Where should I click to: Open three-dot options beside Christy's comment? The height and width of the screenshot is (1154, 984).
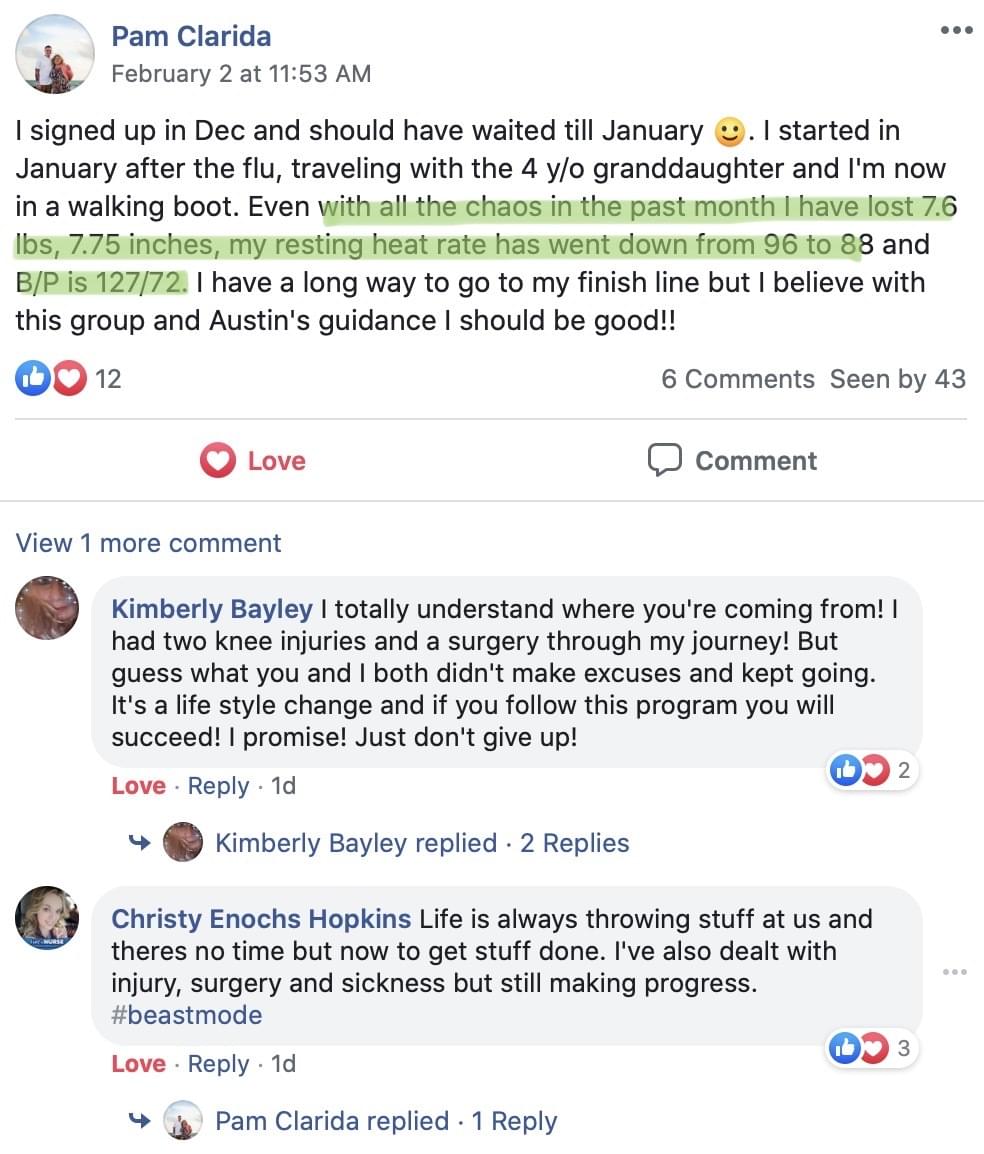[955, 972]
